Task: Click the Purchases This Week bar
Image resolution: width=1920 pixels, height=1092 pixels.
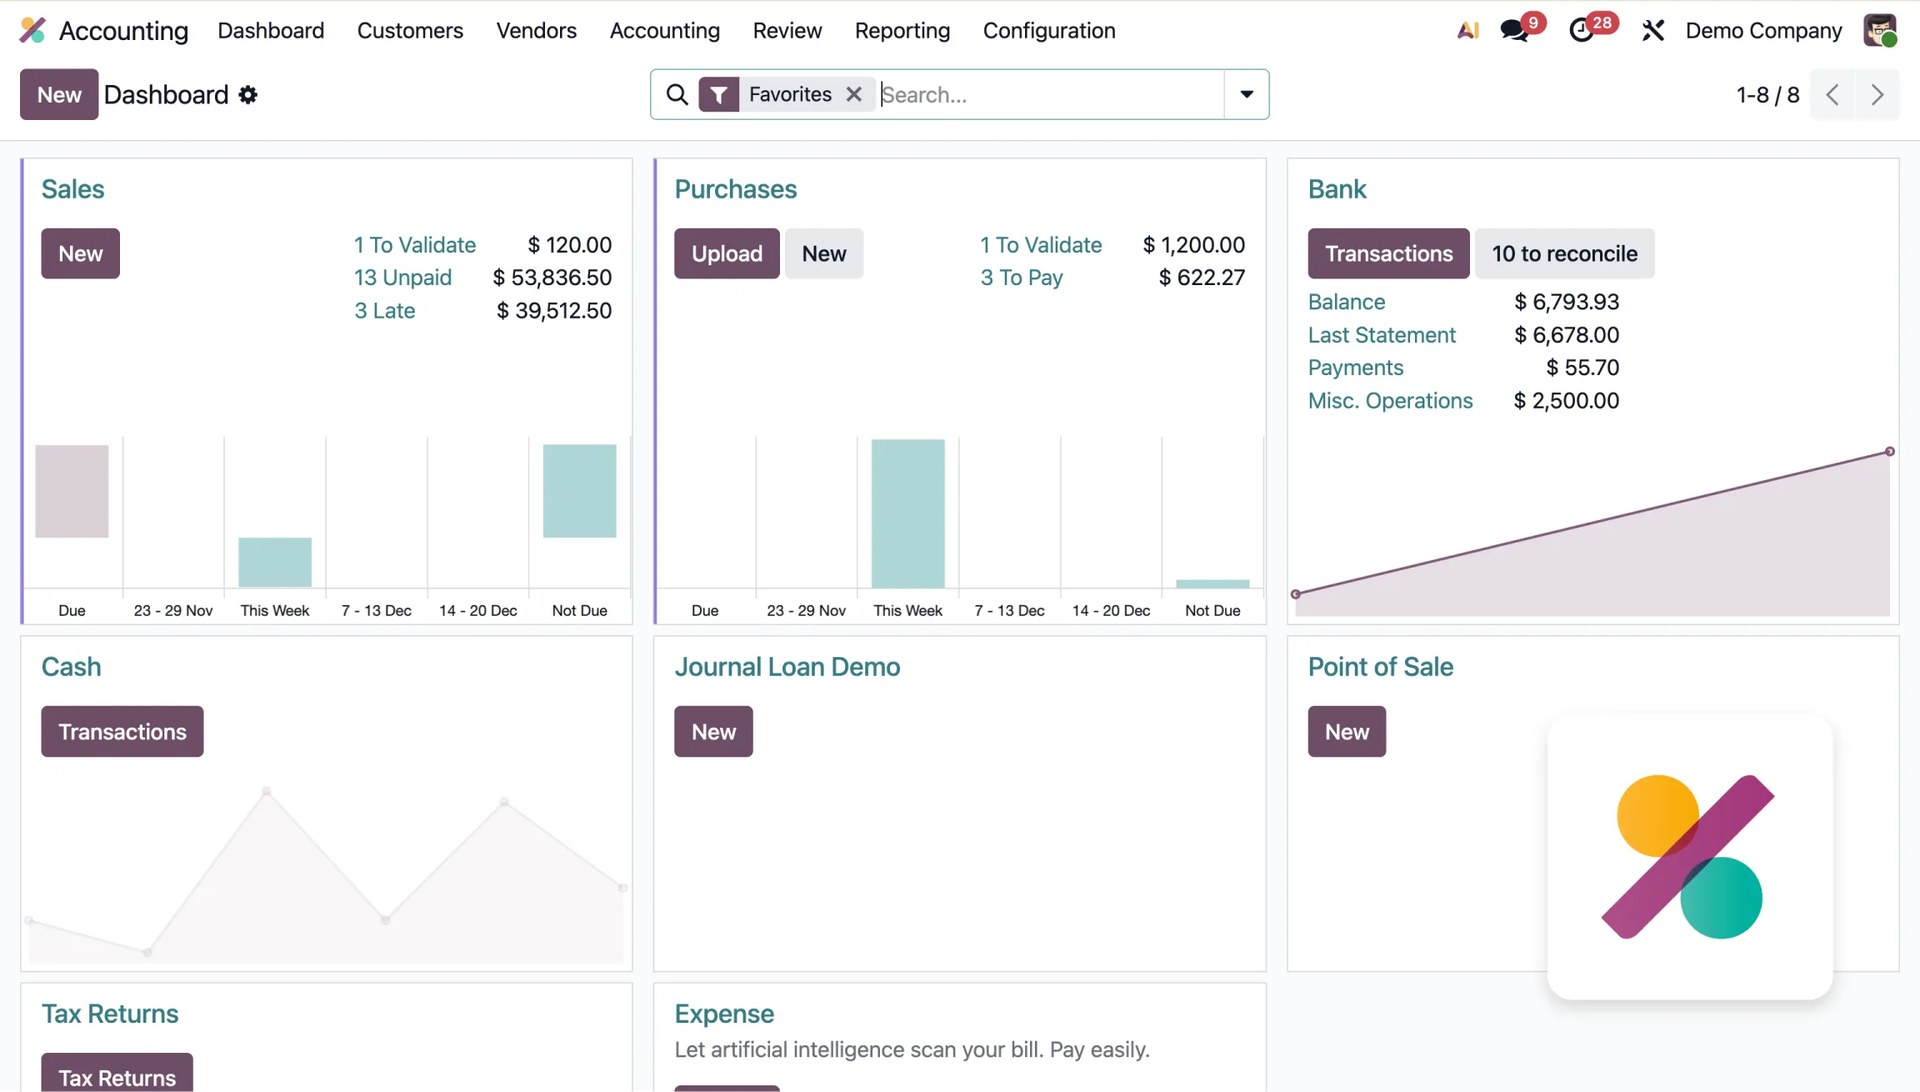Action: coord(908,514)
